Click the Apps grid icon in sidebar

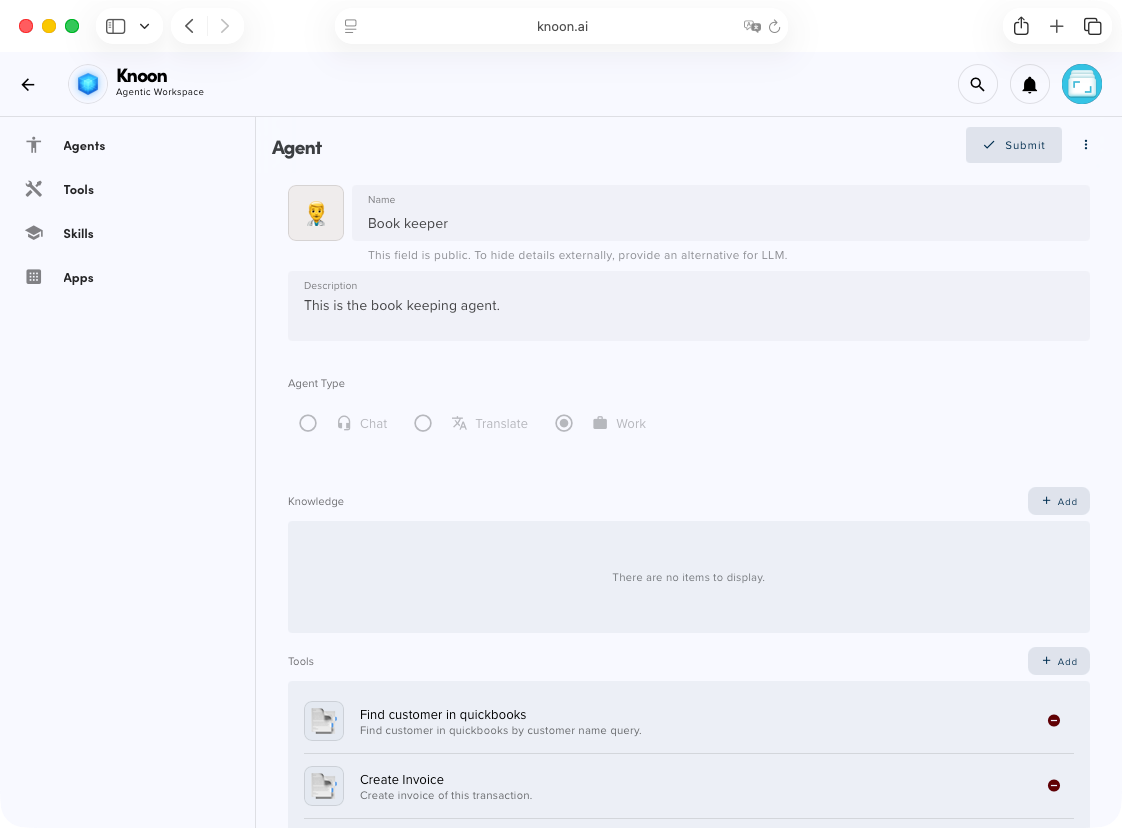pyautogui.click(x=34, y=277)
